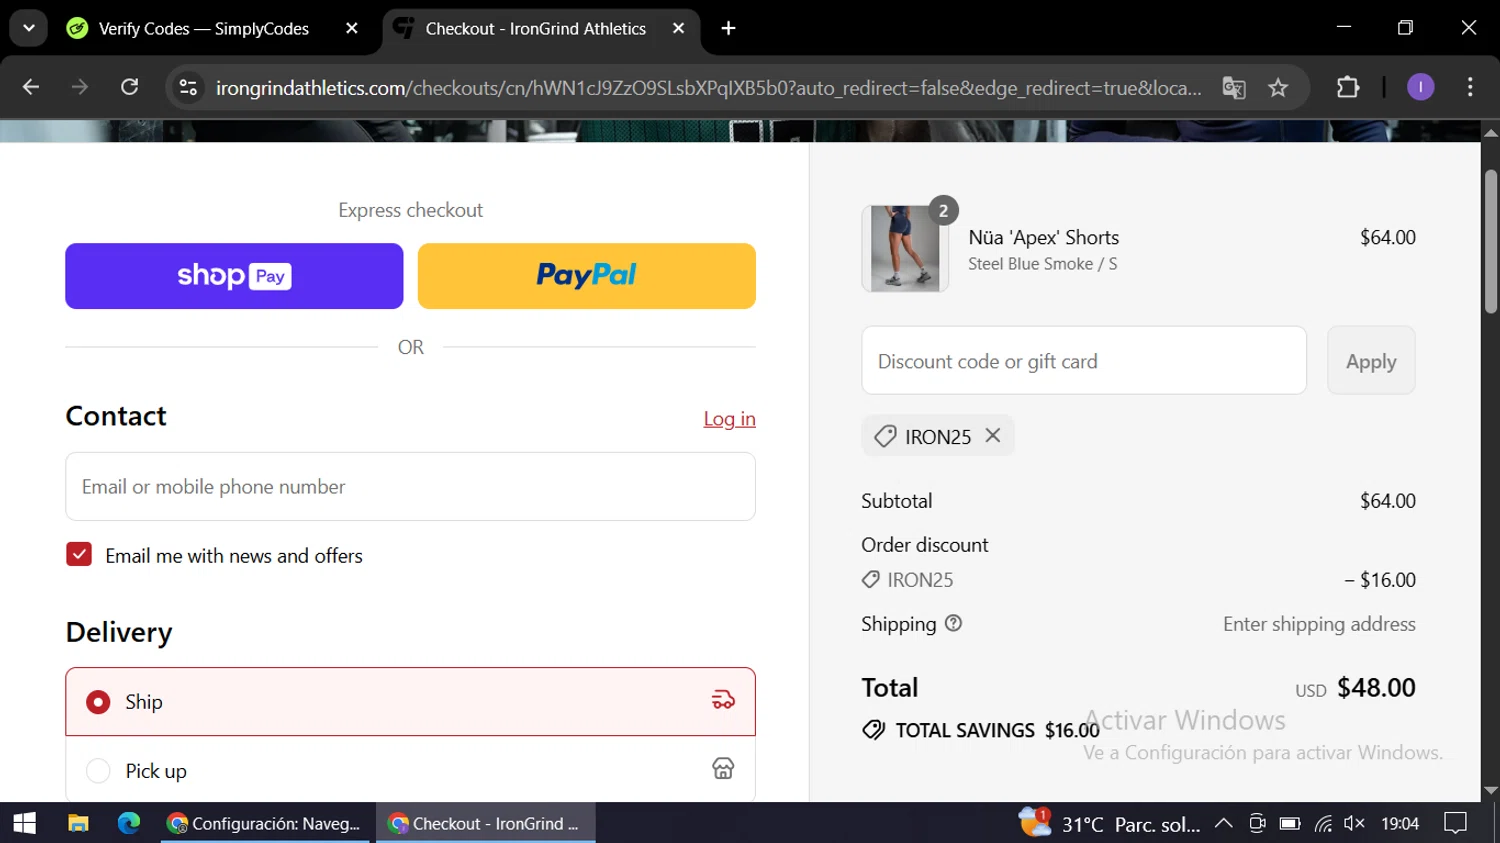This screenshot has width=1500, height=843.
Task: Open the tab search dropdown arrow
Action: [x=29, y=28]
